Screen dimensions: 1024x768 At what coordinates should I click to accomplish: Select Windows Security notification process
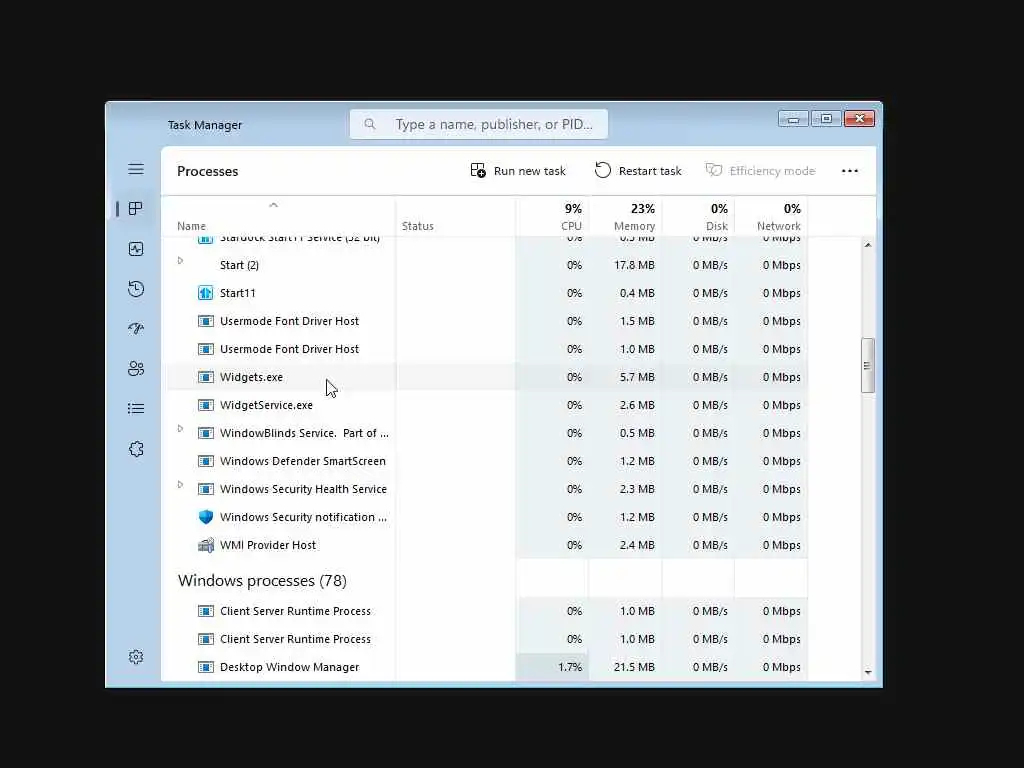pos(487,517)
